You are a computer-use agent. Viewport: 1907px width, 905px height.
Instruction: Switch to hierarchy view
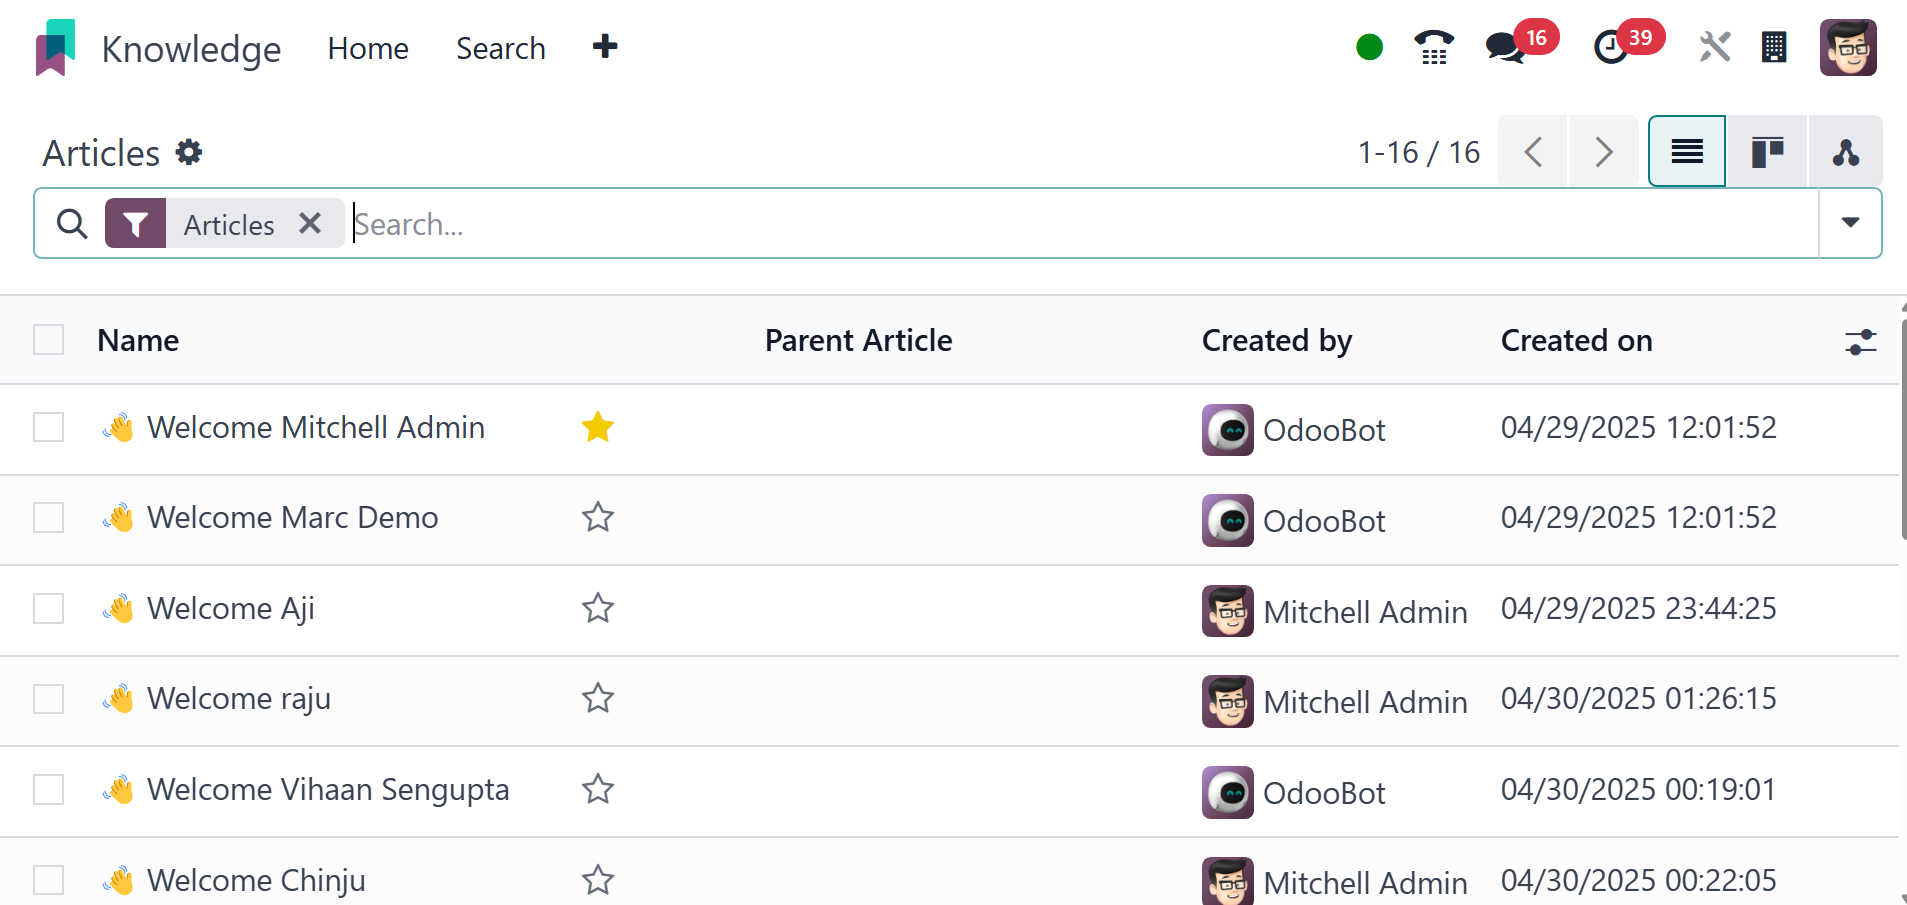[x=1845, y=152]
